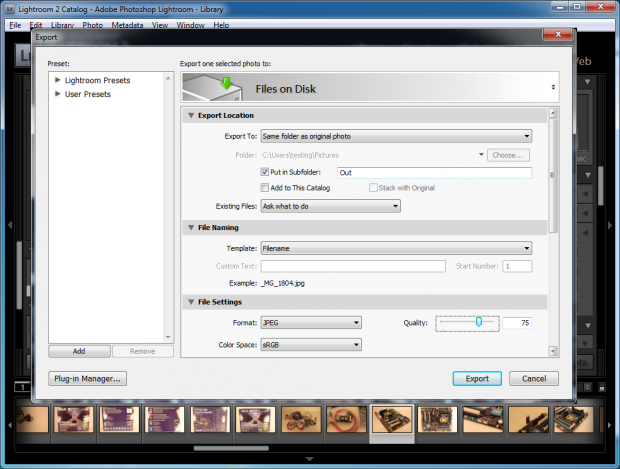620x469 pixels.
Task: Click the Files on Disk drive icon
Action: [x=213, y=87]
